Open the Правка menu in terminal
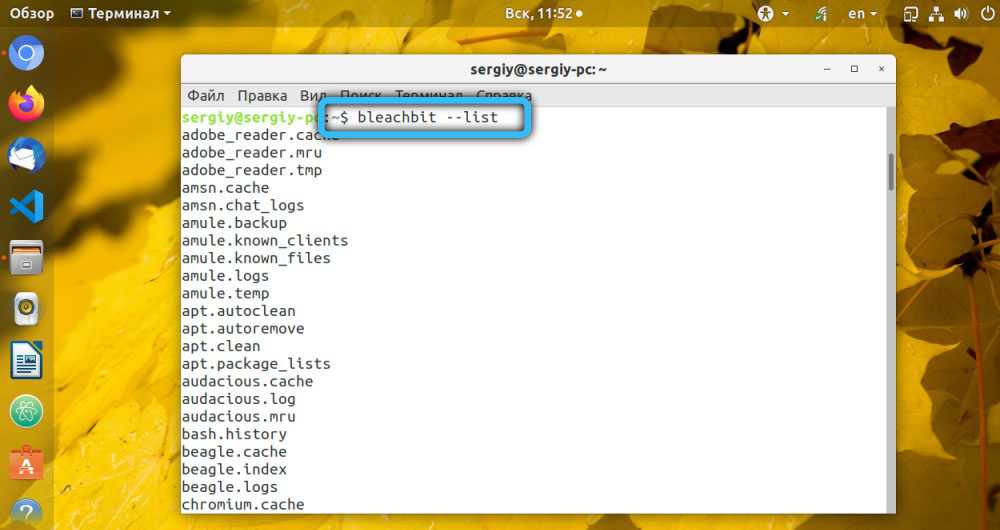Viewport: 1000px width, 530px height. click(x=262, y=96)
